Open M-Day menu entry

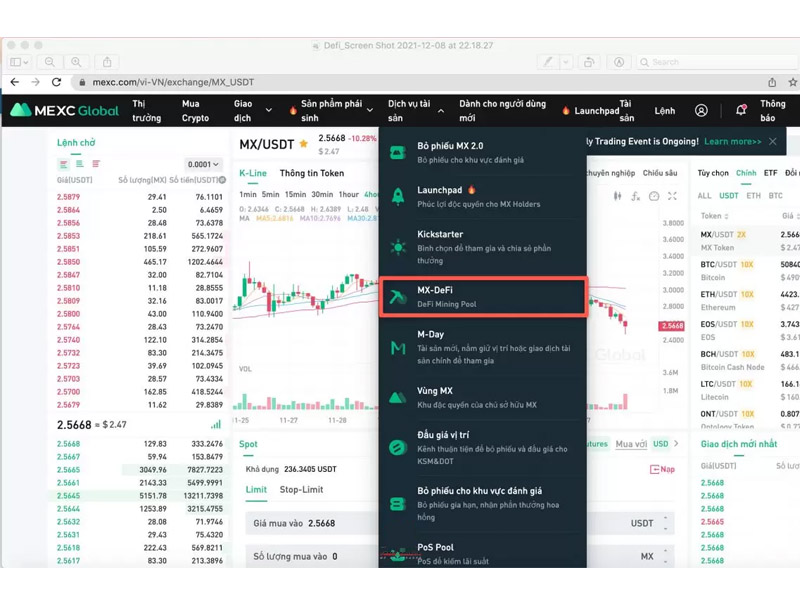pos(483,347)
